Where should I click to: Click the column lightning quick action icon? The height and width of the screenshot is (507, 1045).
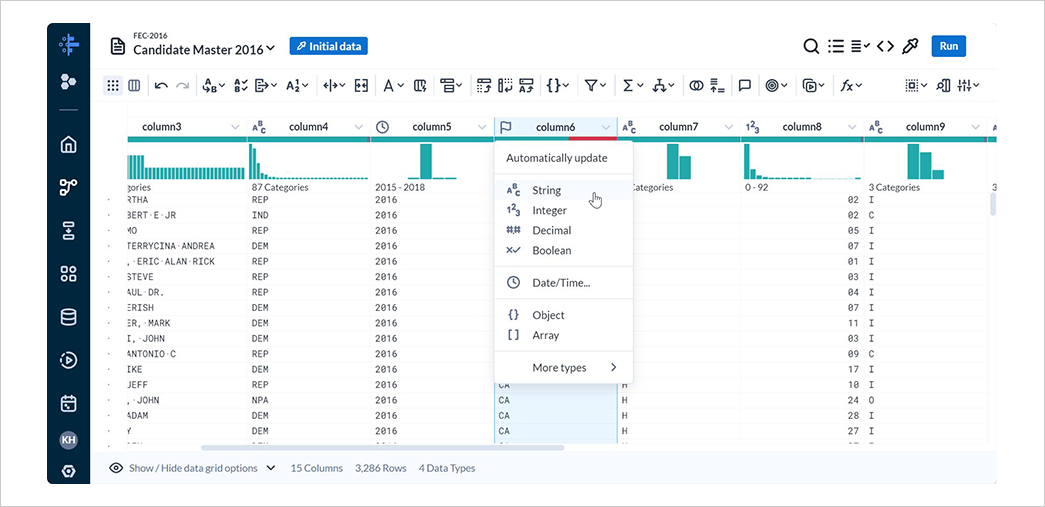tap(420, 85)
